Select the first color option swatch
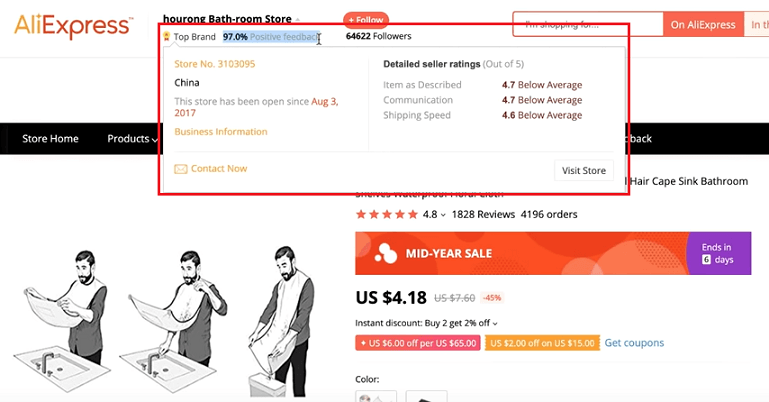The height and width of the screenshot is (402, 769). (376, 397)
